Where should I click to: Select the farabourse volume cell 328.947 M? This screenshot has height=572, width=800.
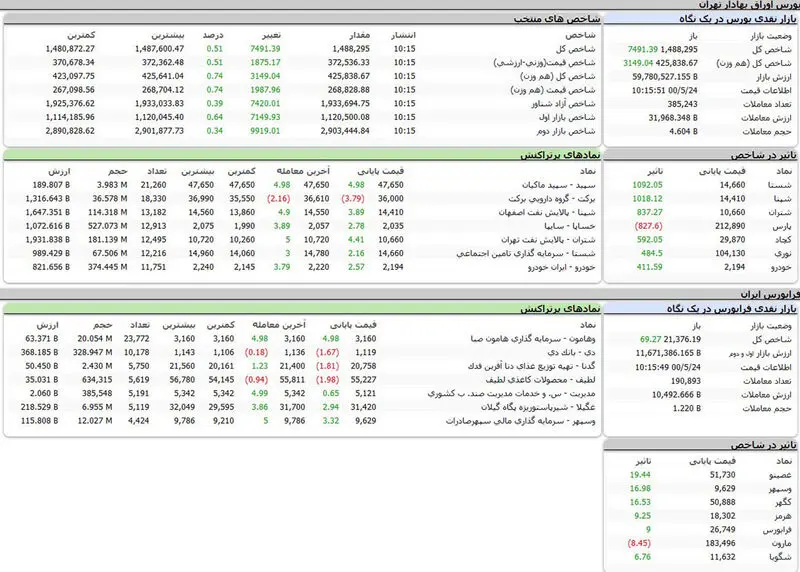[x=92, y=353]
